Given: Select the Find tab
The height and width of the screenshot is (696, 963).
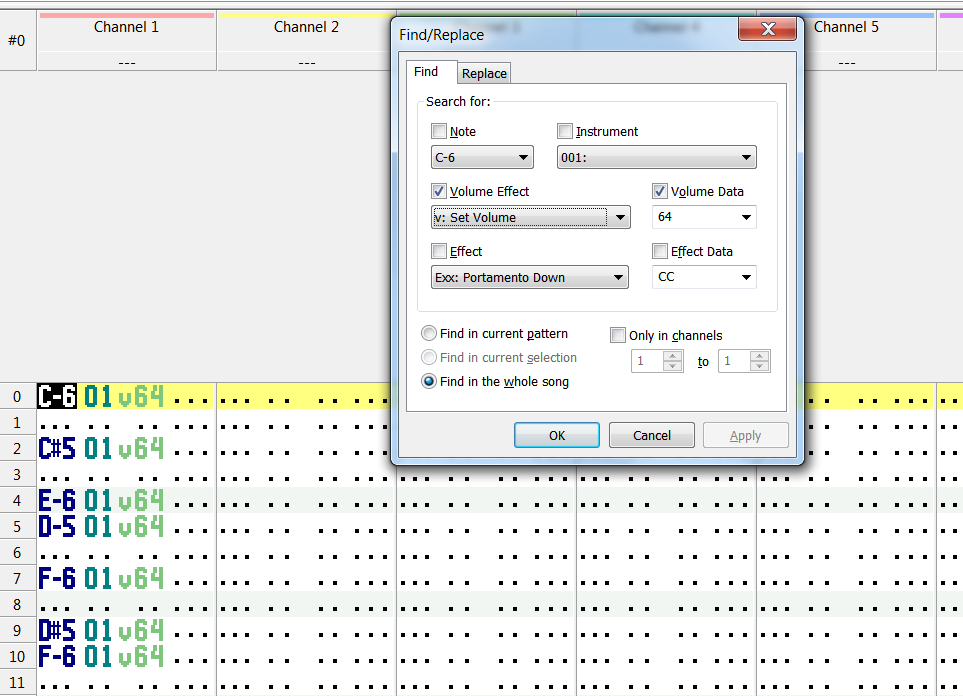Looking at the screenshot, I should [426, 72].
